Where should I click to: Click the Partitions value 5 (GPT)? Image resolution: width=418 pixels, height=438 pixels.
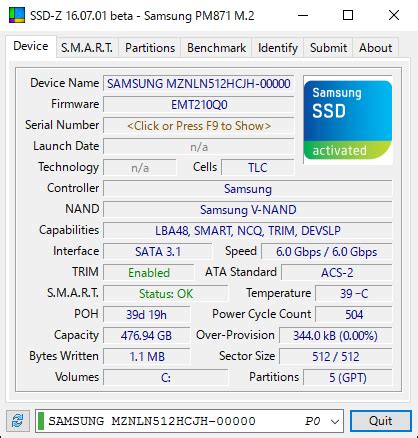[x=348, y=378]
